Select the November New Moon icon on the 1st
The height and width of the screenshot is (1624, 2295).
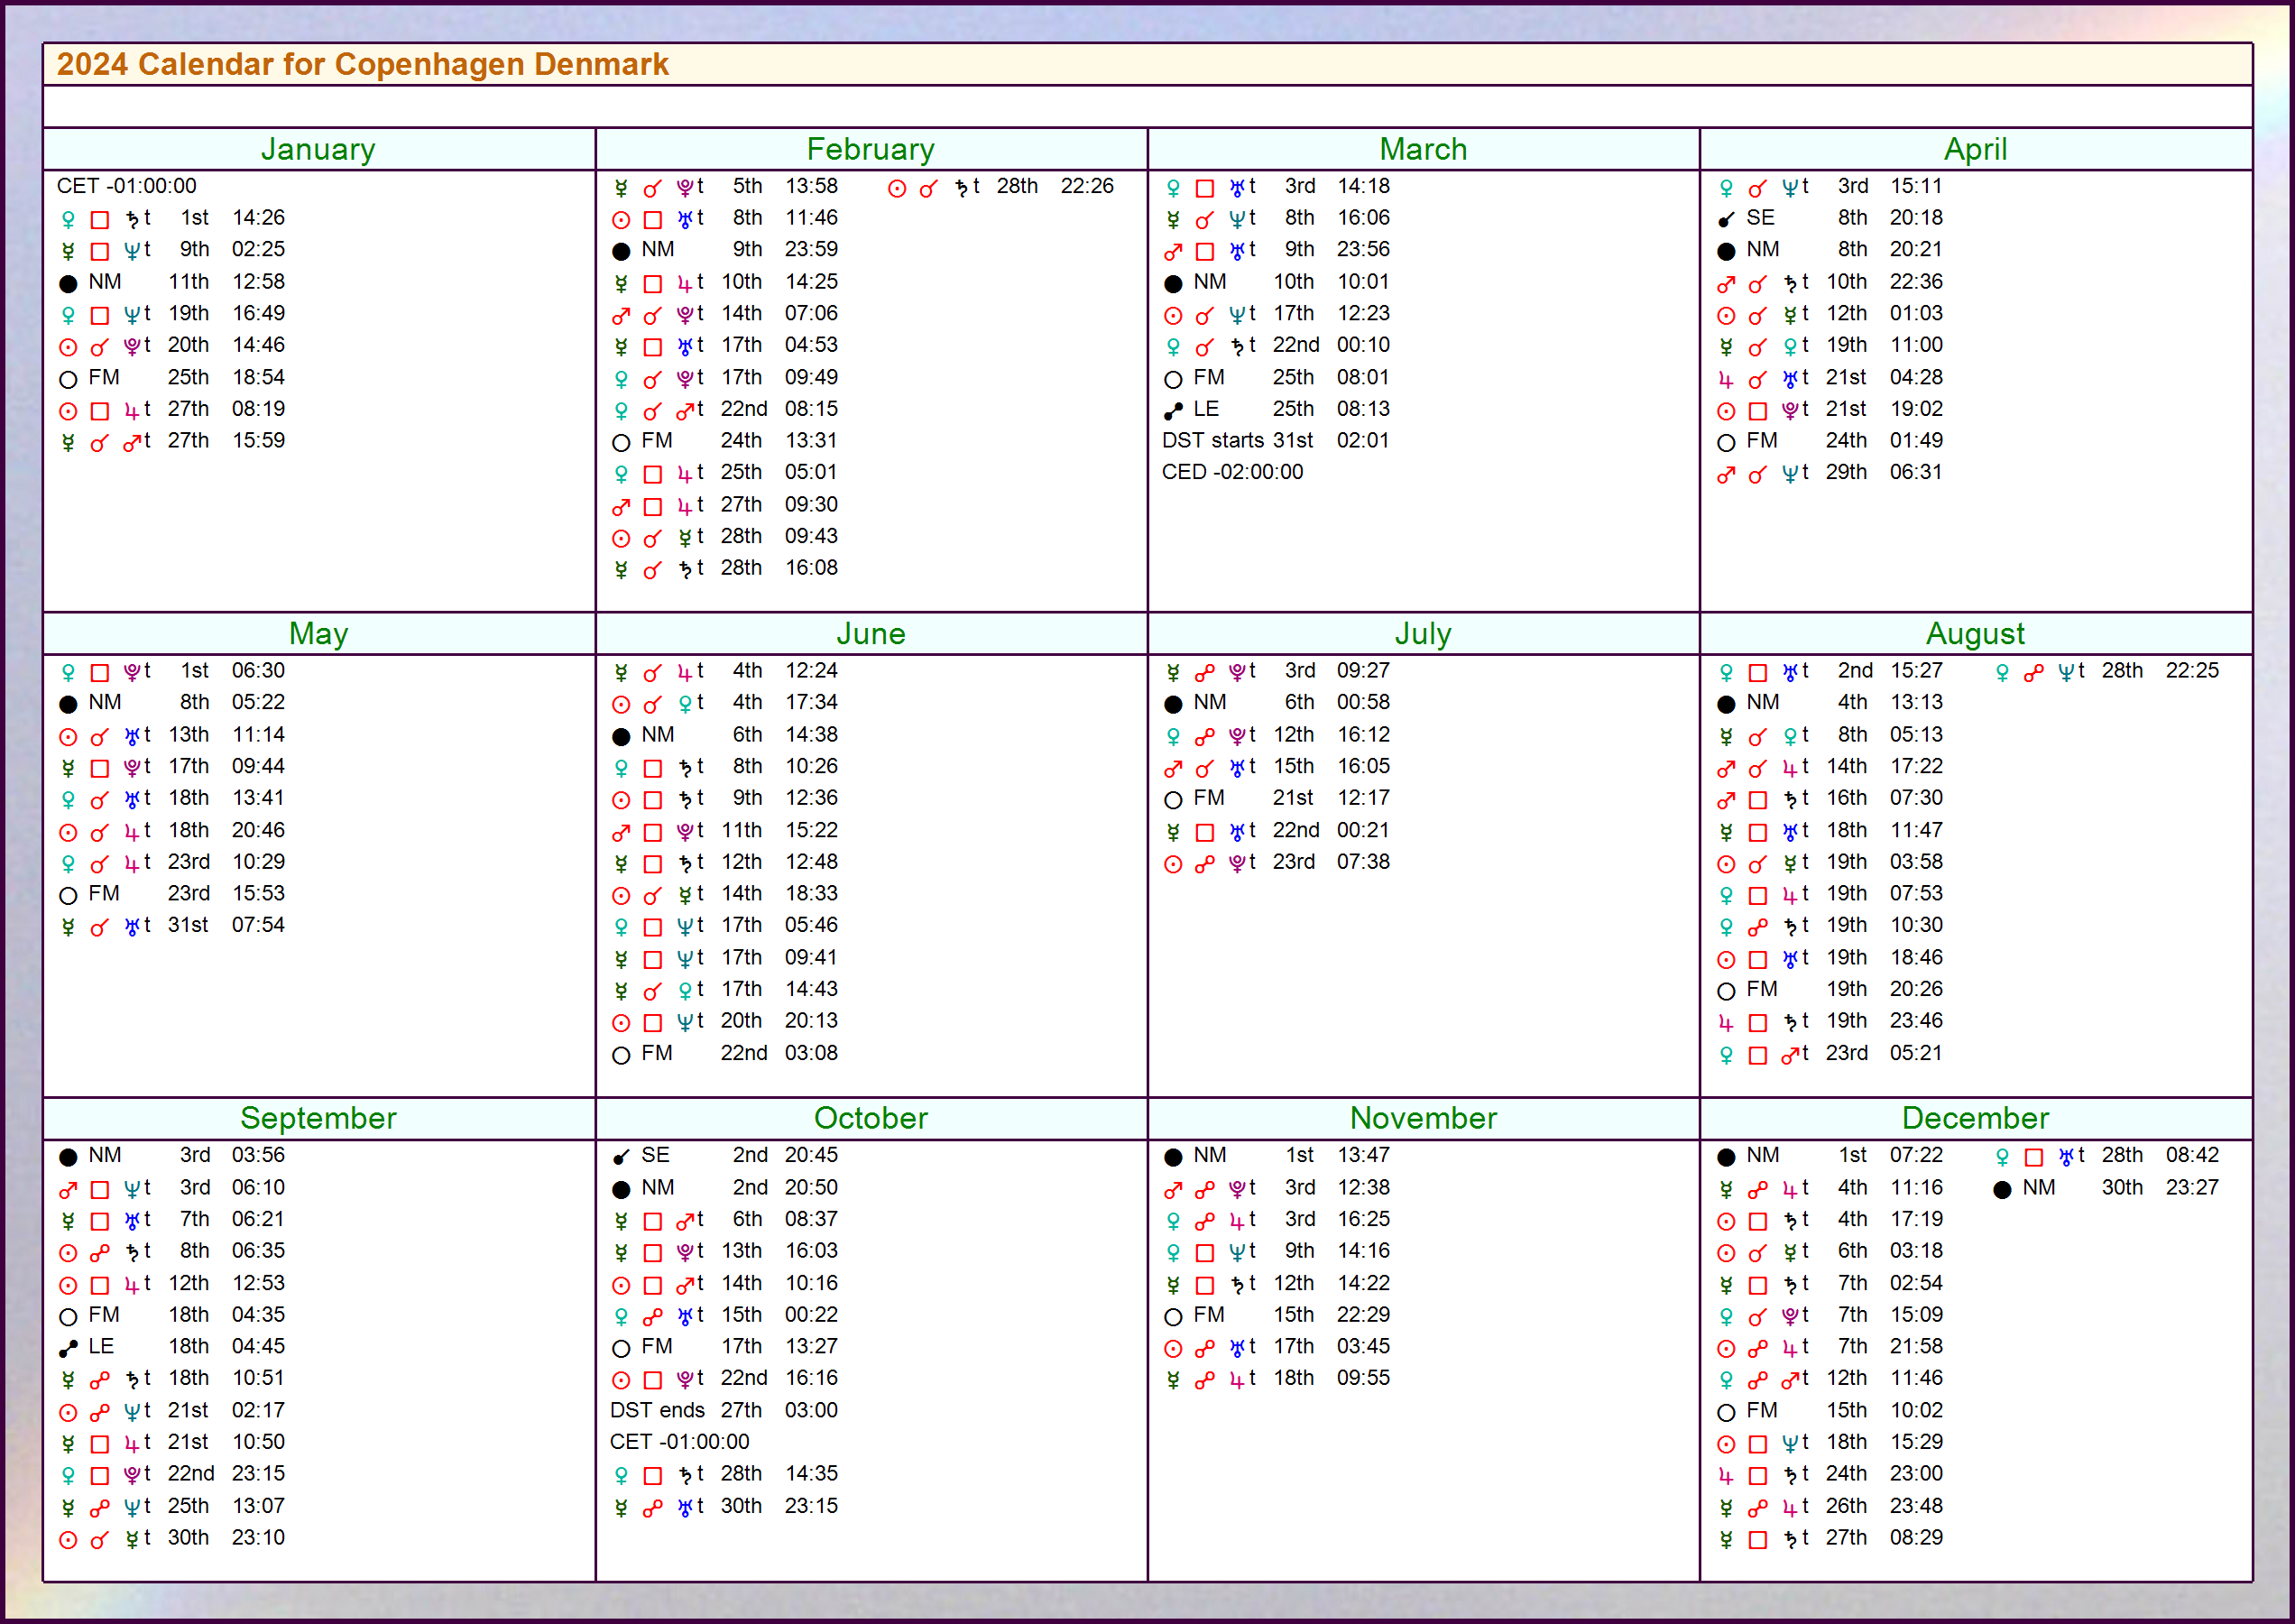point(1173,1158)
